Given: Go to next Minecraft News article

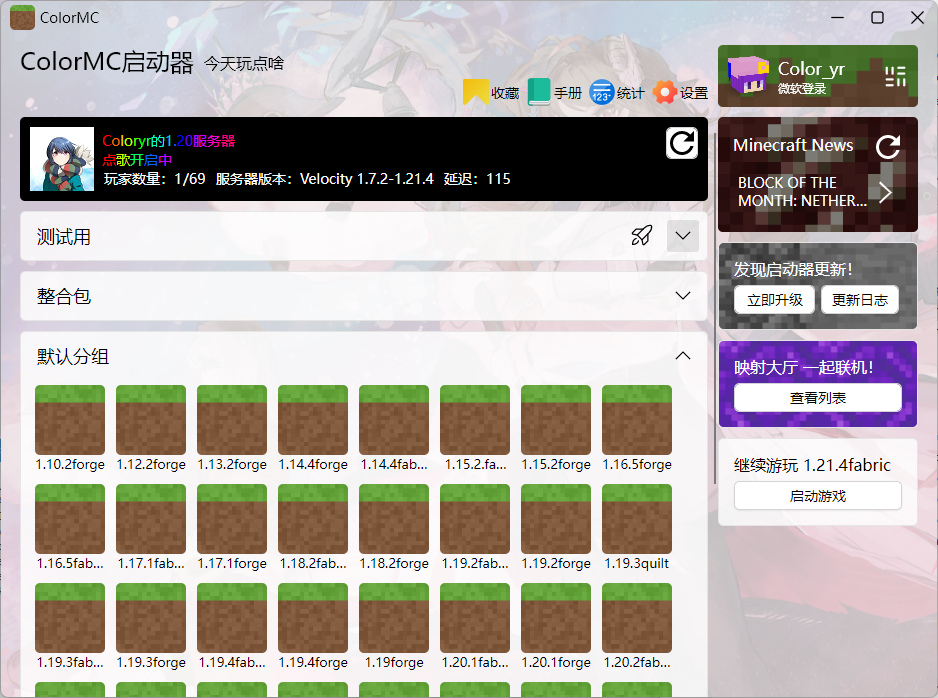Looking at the screenshot, I should click(x=885, y=192).
